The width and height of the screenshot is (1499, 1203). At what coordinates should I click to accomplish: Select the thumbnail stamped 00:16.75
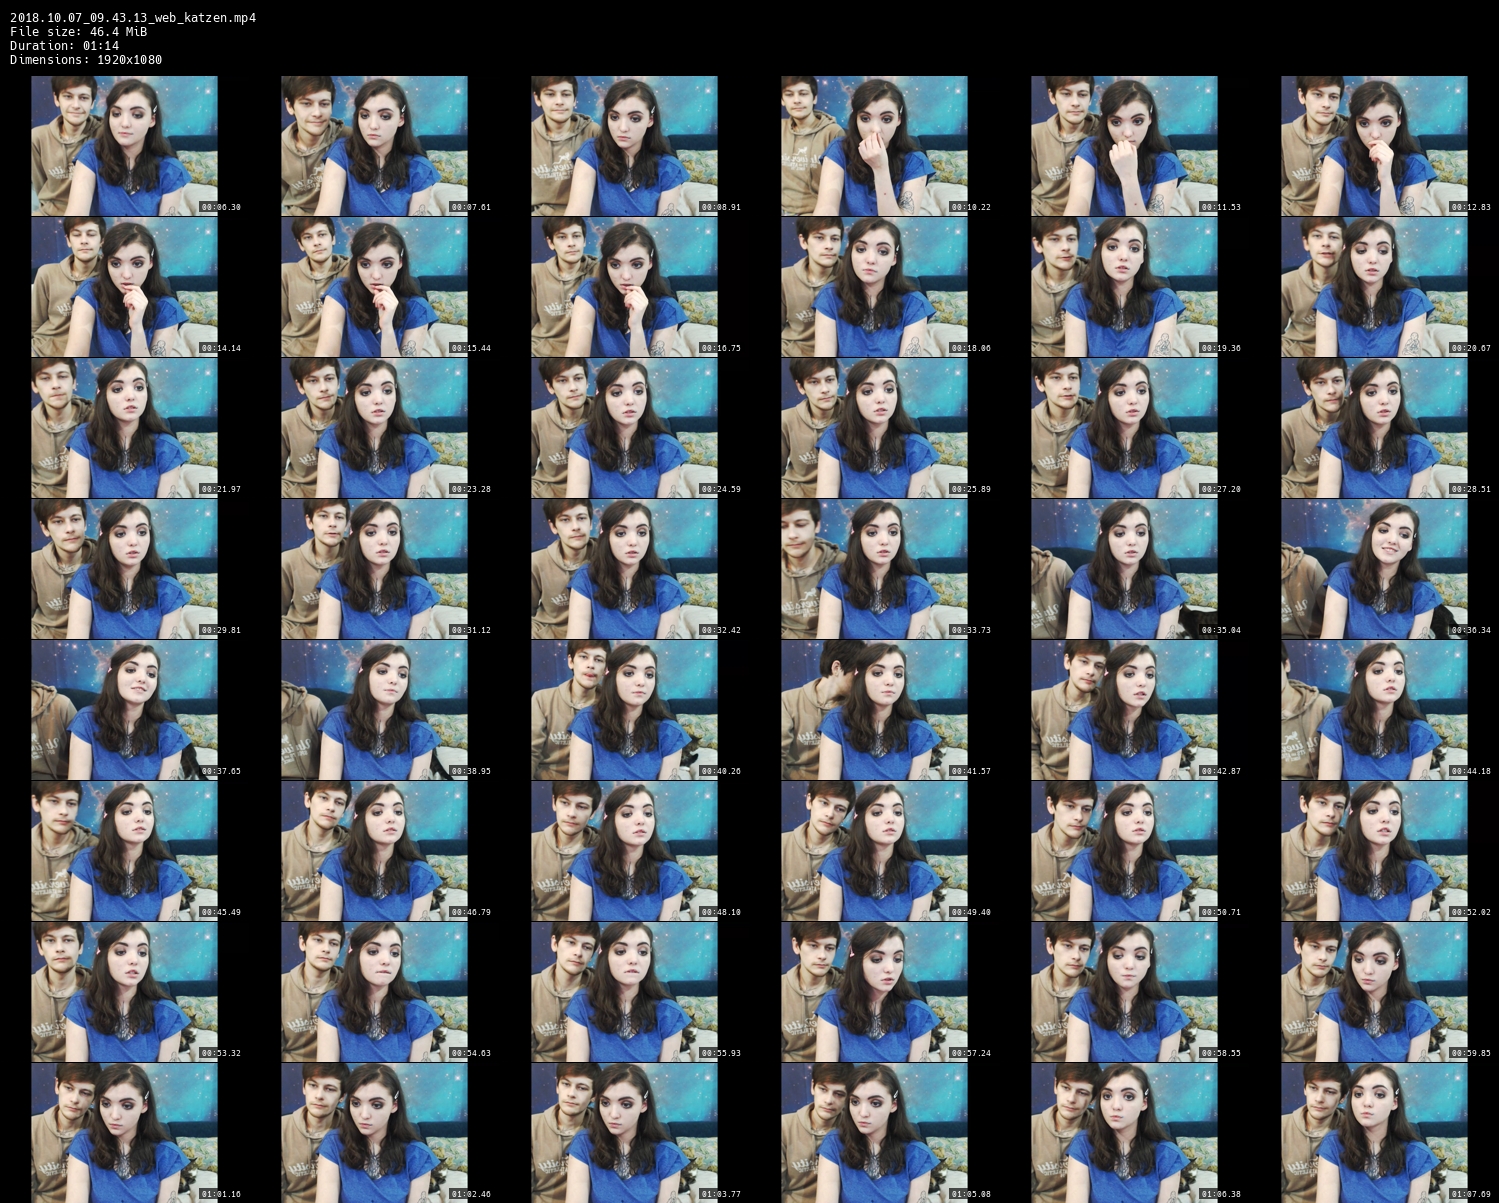[x=624, y=287]
